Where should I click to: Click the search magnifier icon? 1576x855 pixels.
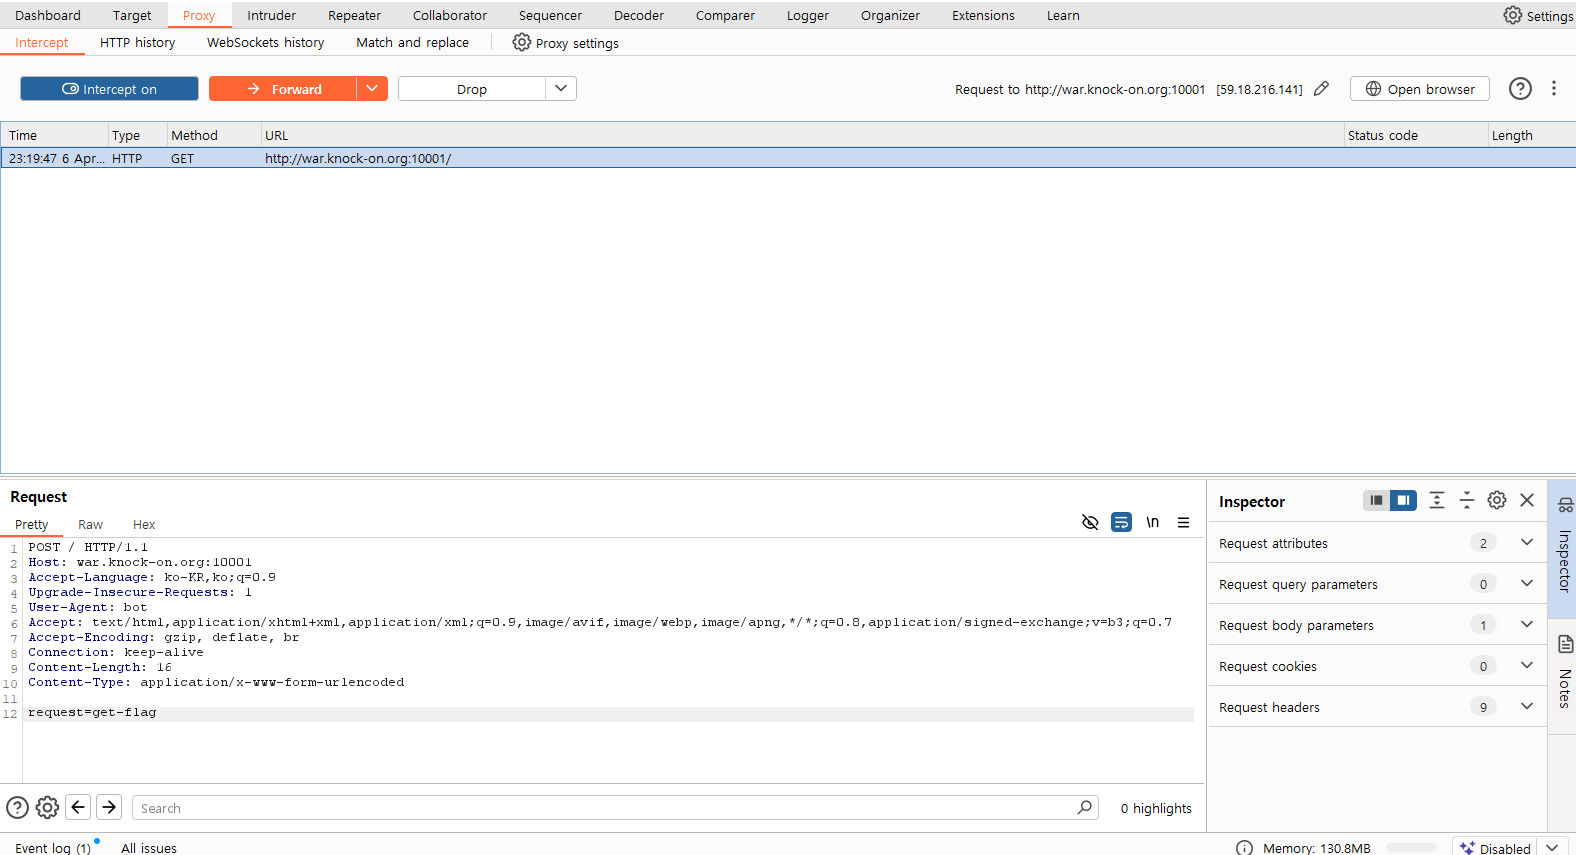pos(1085,807)
